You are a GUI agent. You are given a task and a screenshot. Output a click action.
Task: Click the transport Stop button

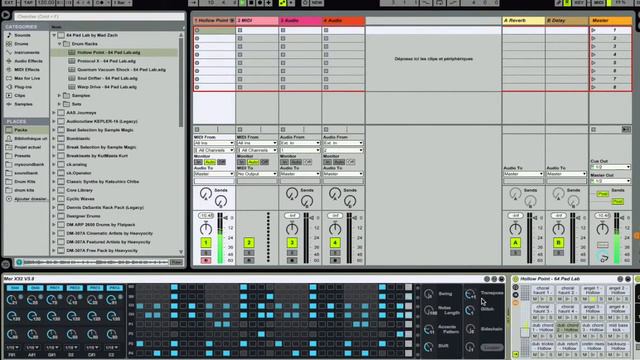(251, 2)
